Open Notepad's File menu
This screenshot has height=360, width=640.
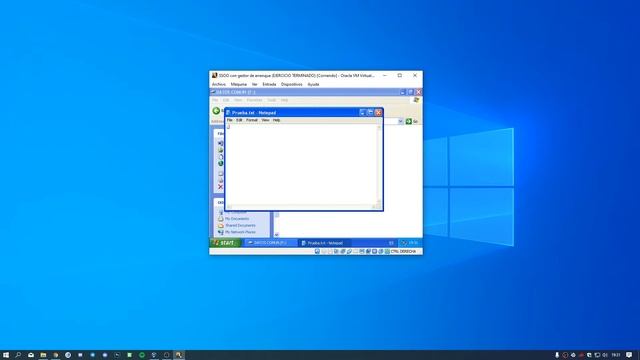click(x=229, y=120)
